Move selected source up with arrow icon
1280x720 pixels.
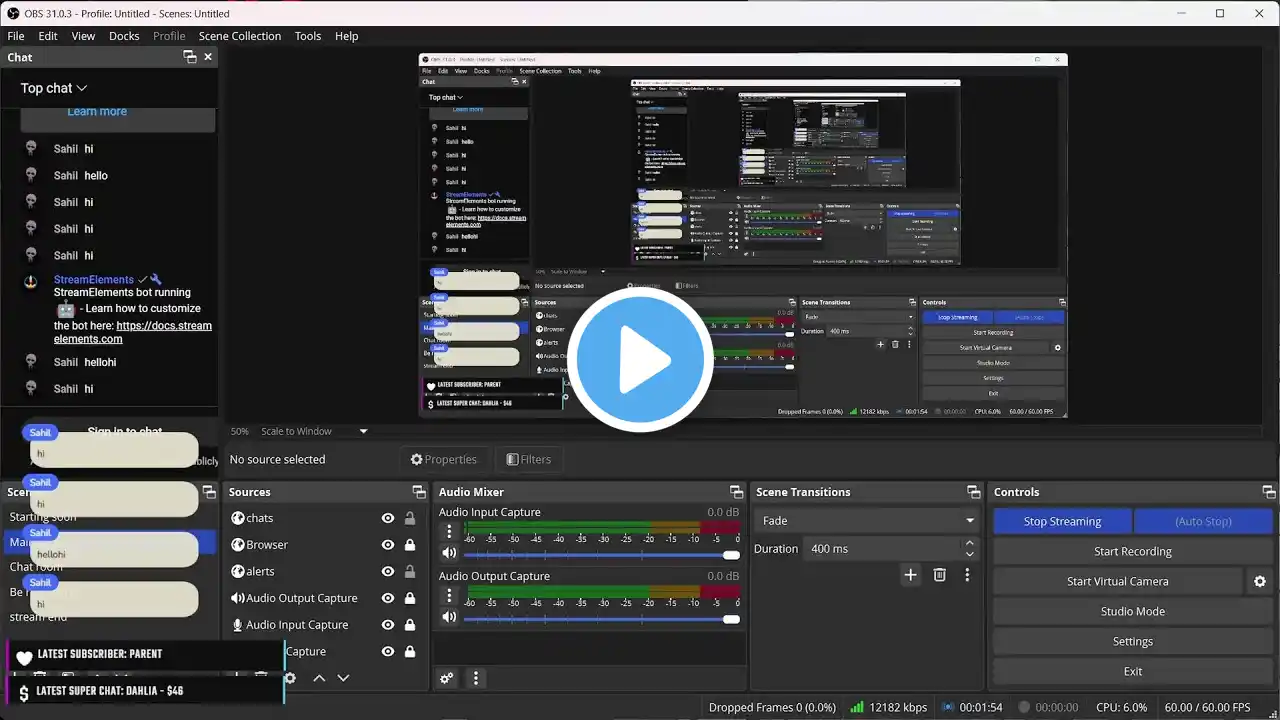pos(319,678)
